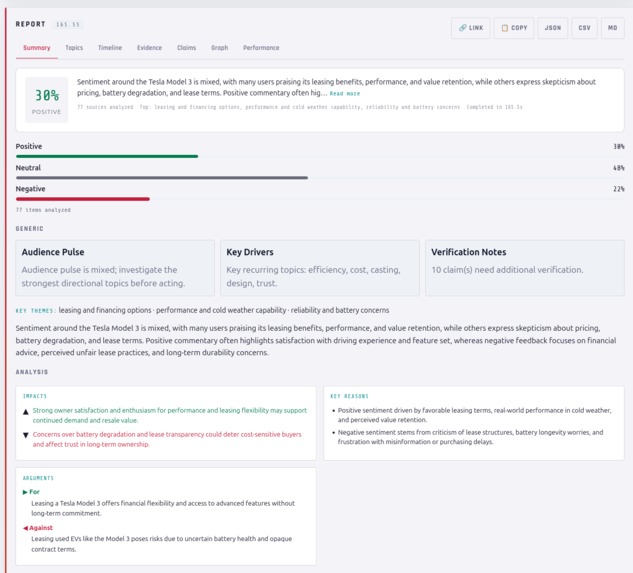This screenshot has height=573, width=633.
Task: Click the '77 items analyzed' text
Action: [43, 210]
